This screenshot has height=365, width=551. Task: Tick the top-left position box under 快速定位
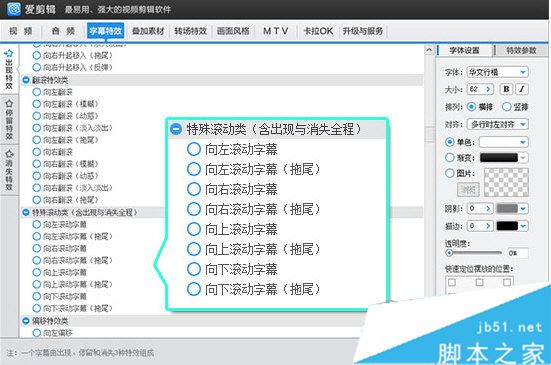[452, 282]
